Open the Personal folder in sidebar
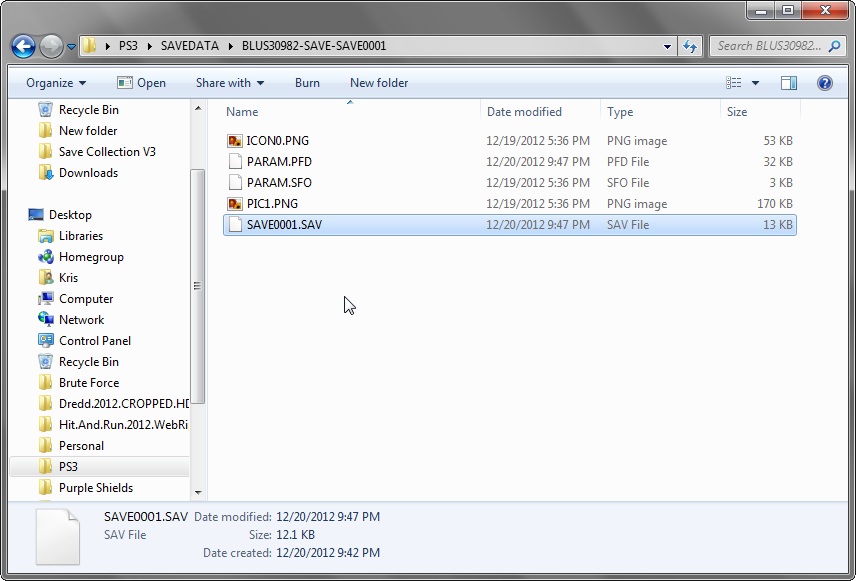Viewport: 856px width, 581px height. coord(81,446)
